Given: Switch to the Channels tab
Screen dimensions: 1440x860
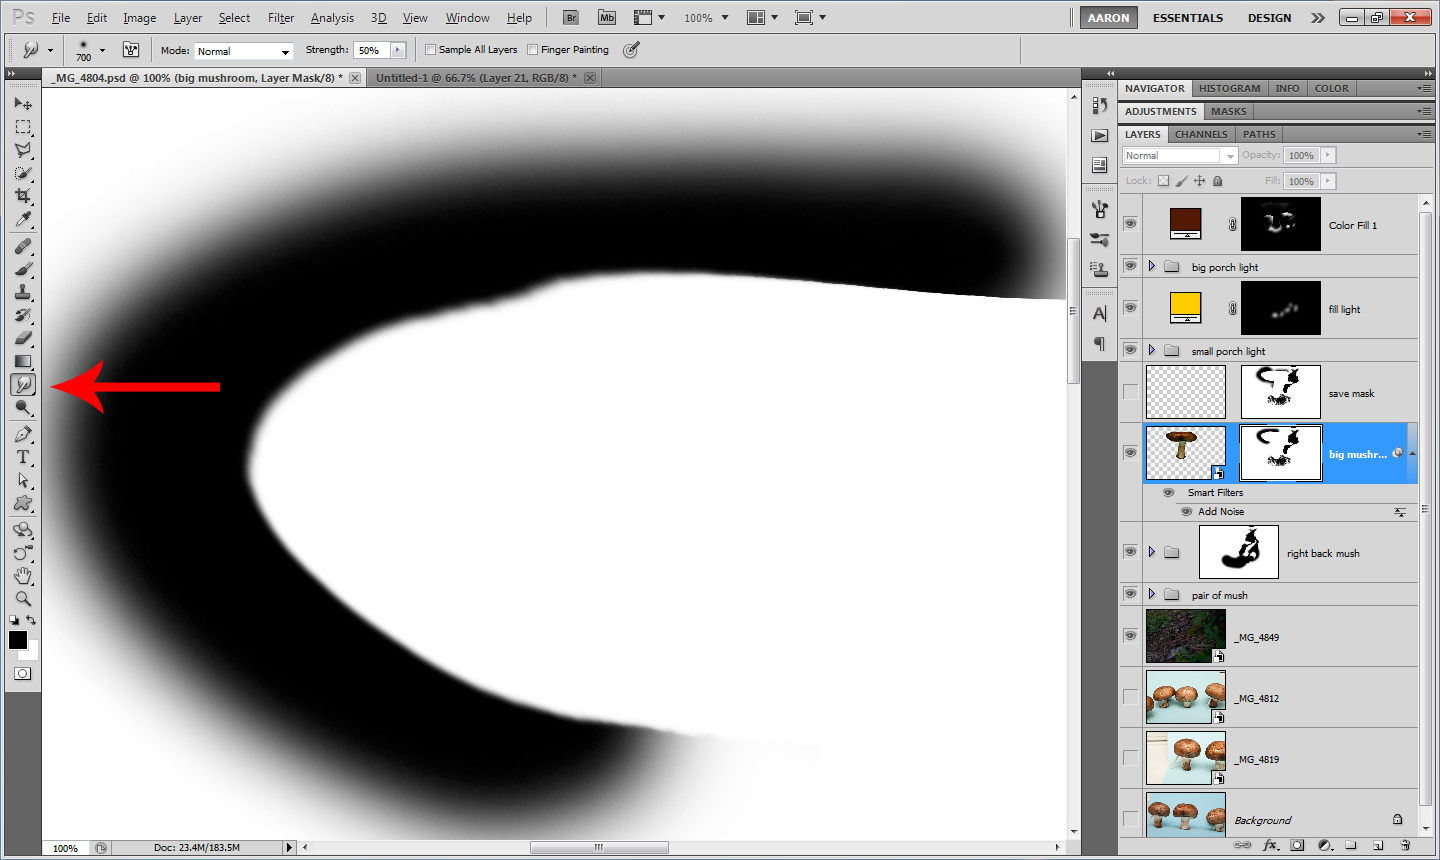Looking at the screenshot, I should pos(1201,134).
